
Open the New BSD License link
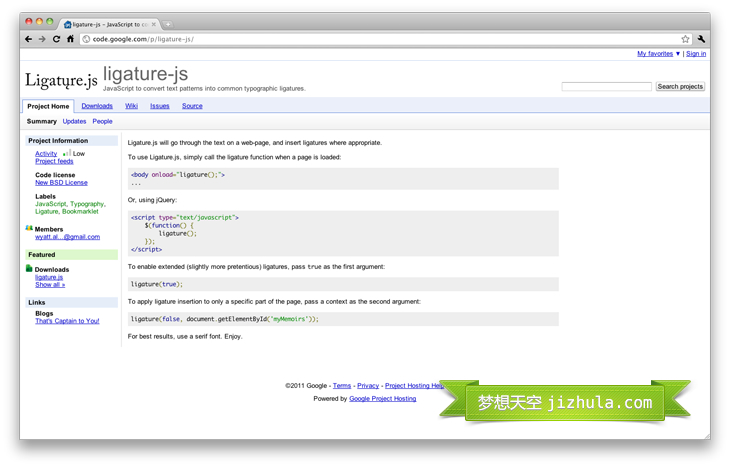61,183
